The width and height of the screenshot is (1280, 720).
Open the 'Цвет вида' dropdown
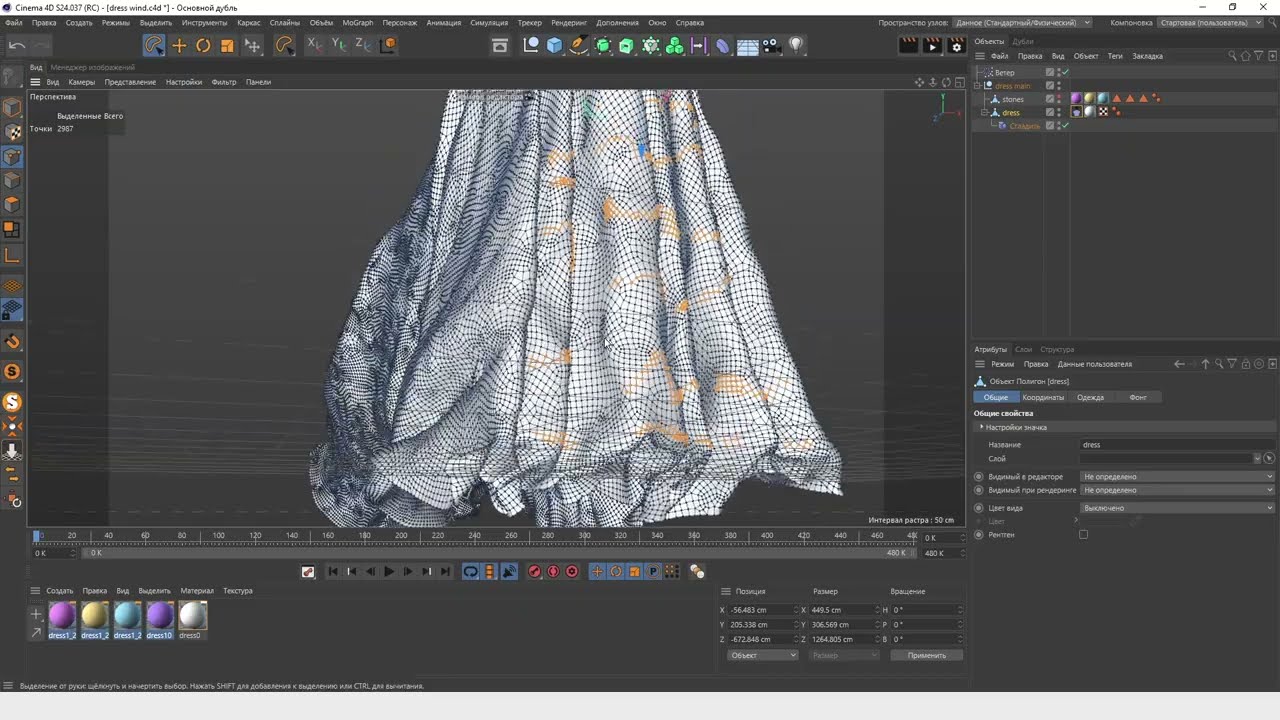pyautogui.click(x=1177, y=508)
